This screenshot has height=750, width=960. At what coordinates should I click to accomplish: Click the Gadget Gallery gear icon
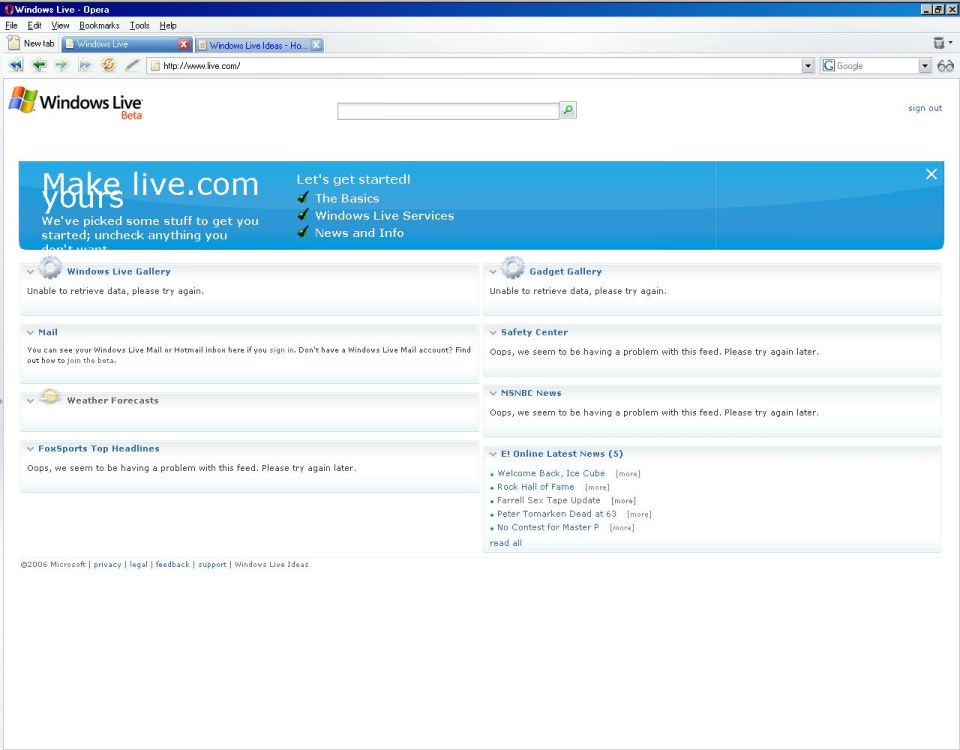click(x=512, y=268)
